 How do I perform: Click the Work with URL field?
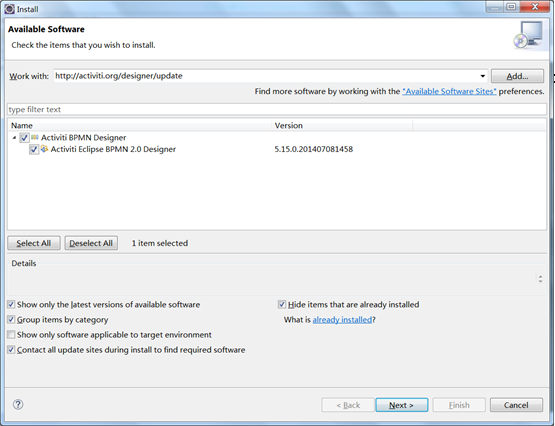[x=266, y=76]
